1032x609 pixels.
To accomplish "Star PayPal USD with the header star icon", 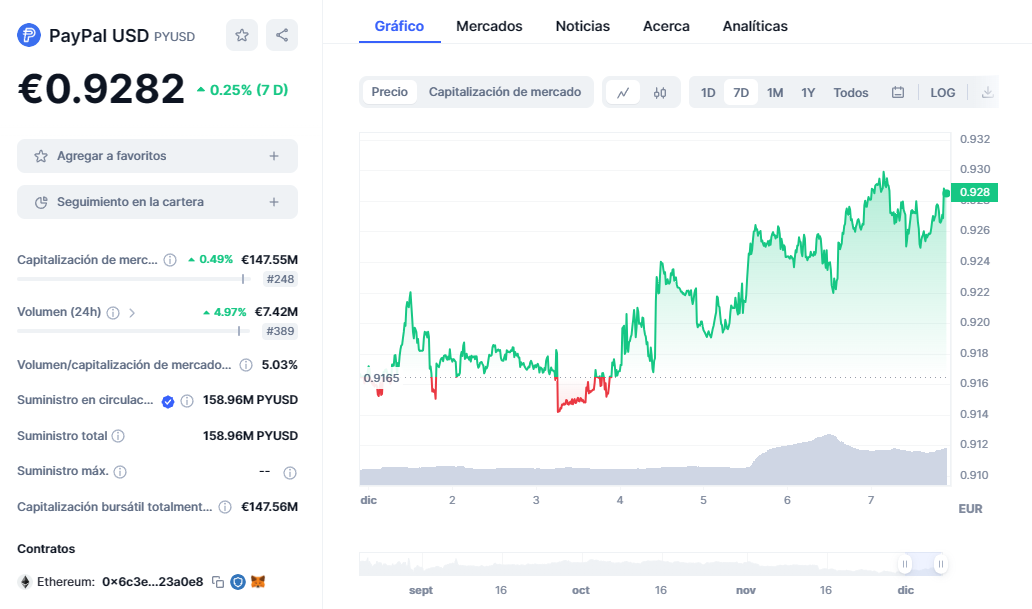I will click(x=242, y=35).
